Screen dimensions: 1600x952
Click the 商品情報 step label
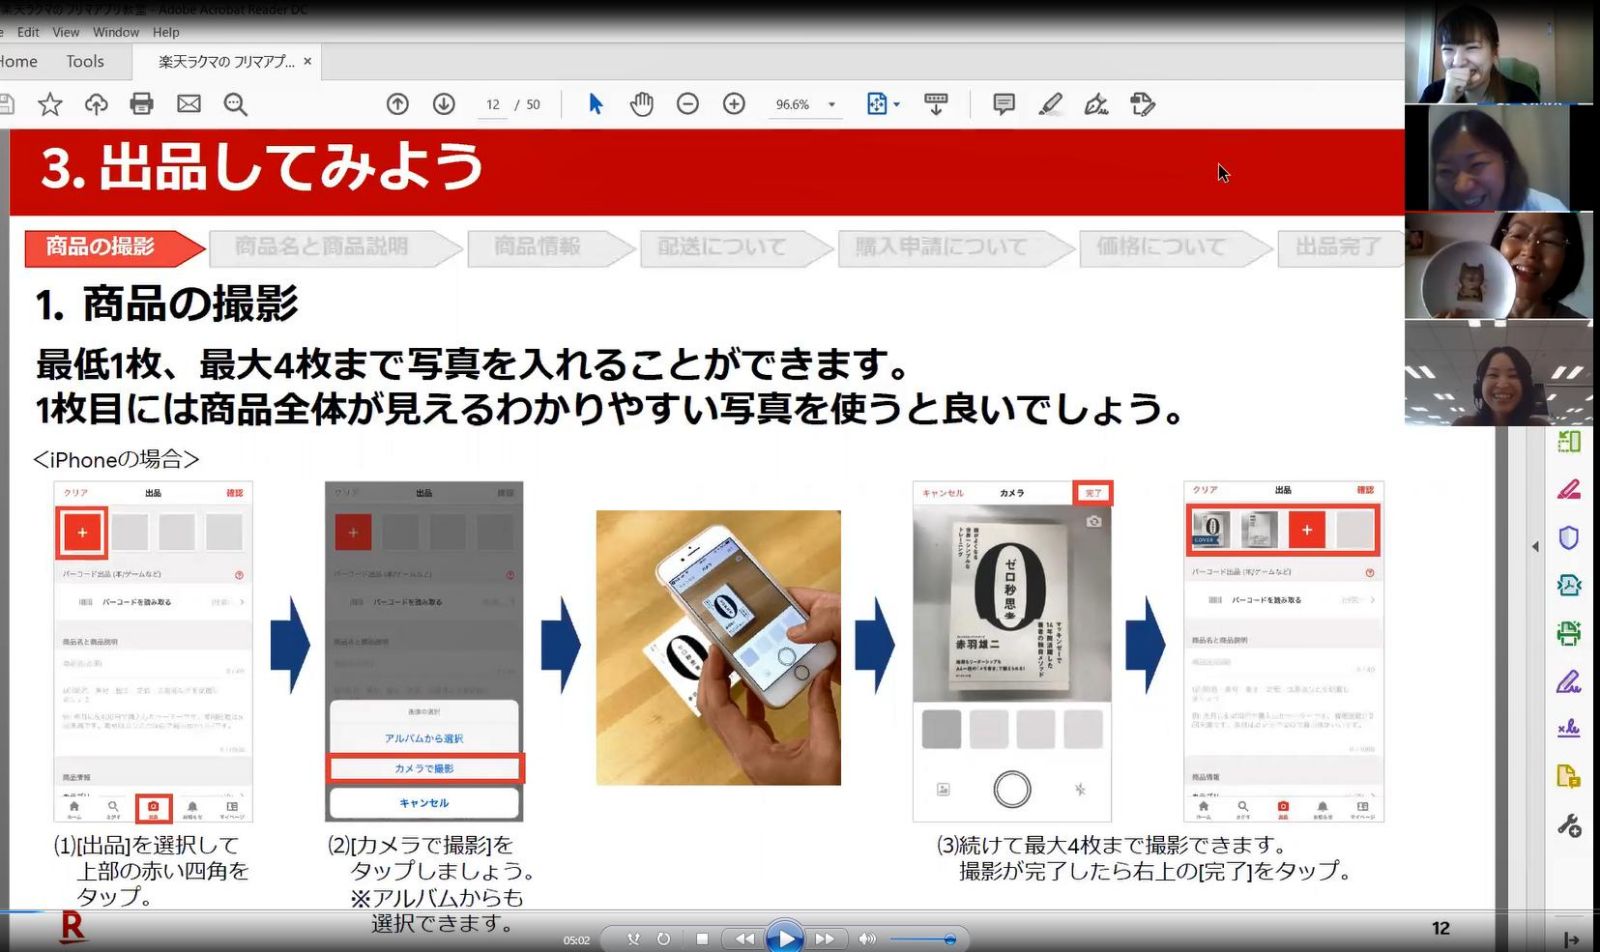pos(538,247)
